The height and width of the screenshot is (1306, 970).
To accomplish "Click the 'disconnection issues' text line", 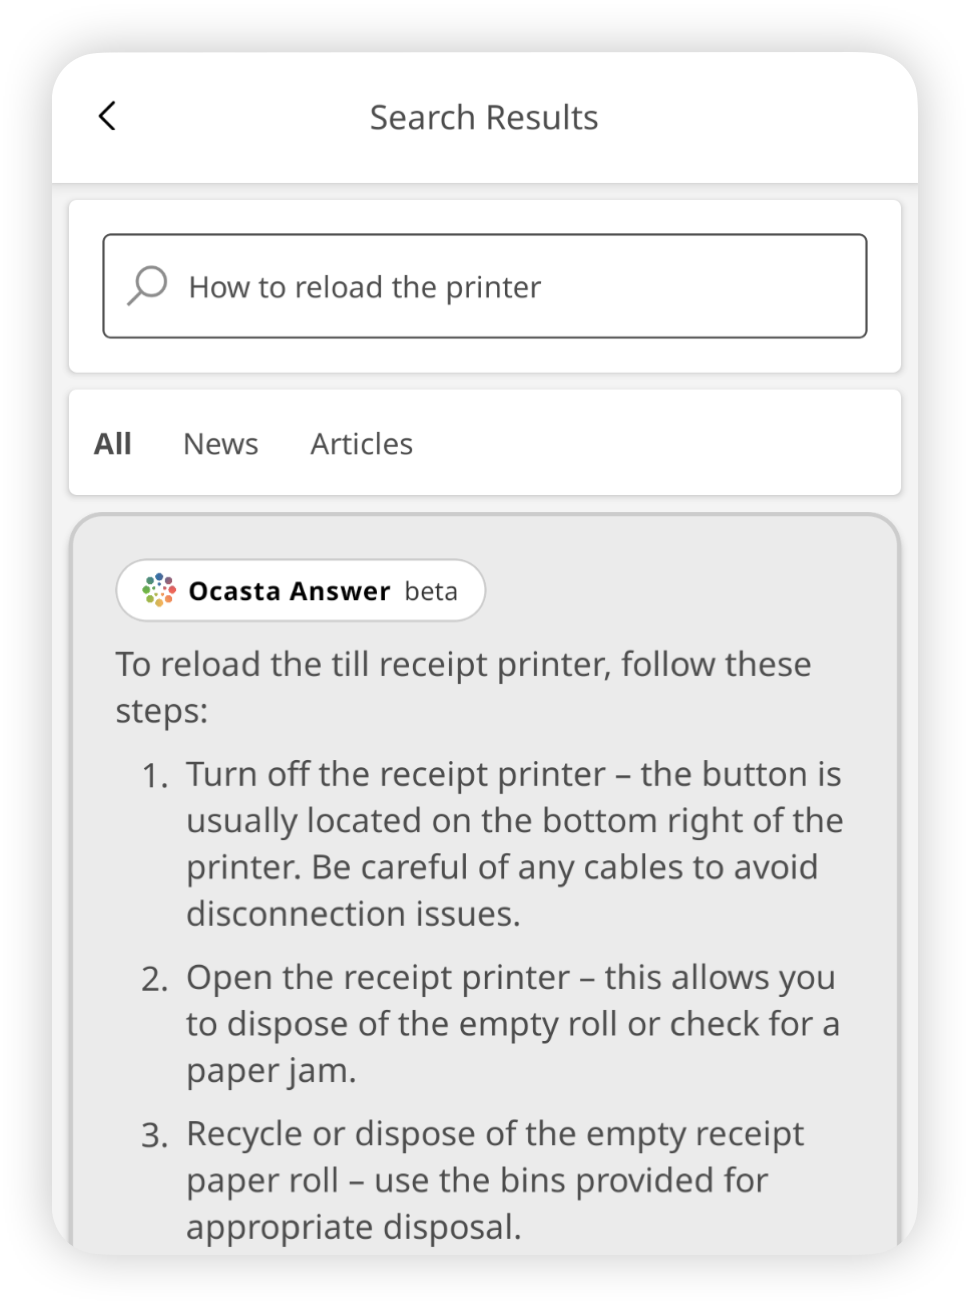I will (x=353, y=913).
